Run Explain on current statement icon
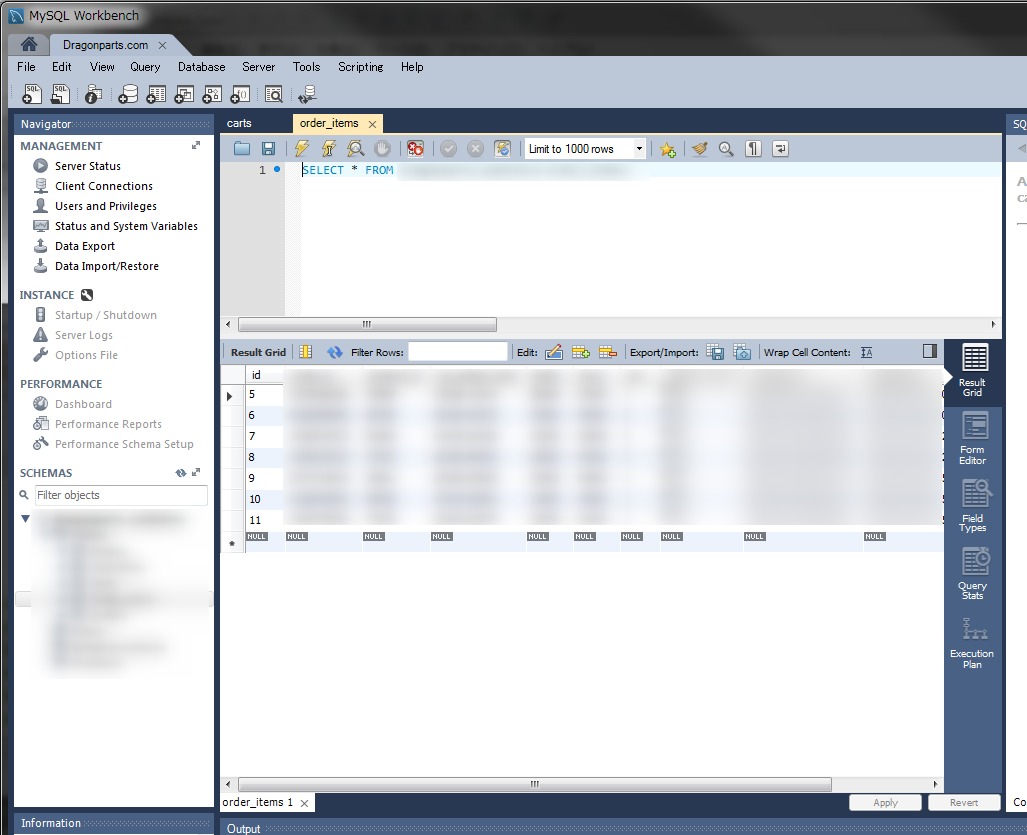1027x835 pixels. click(355, 149)
